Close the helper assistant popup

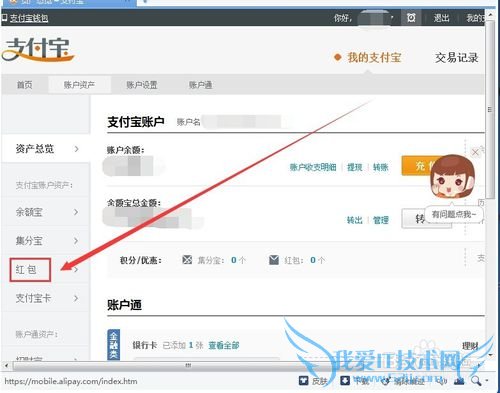pyautogui.click(x=475, y=152)
